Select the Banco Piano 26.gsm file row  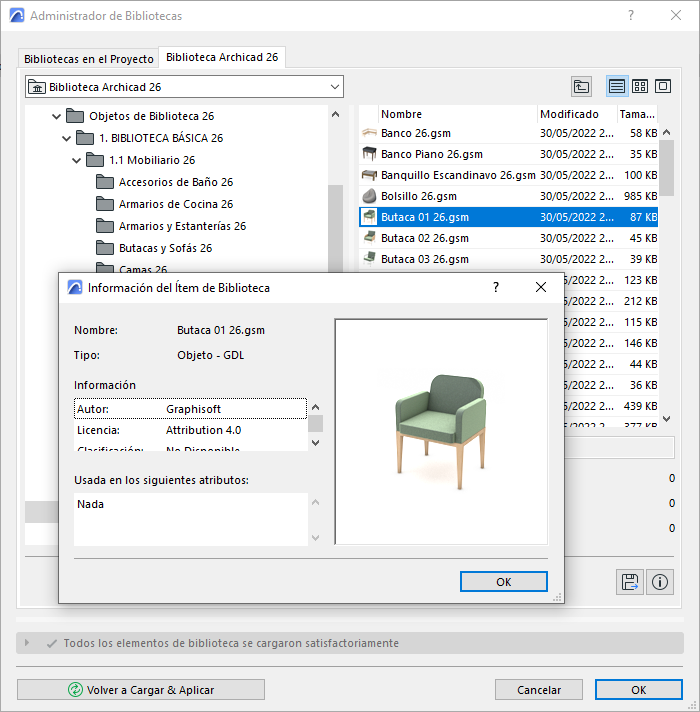coord(508,154)
